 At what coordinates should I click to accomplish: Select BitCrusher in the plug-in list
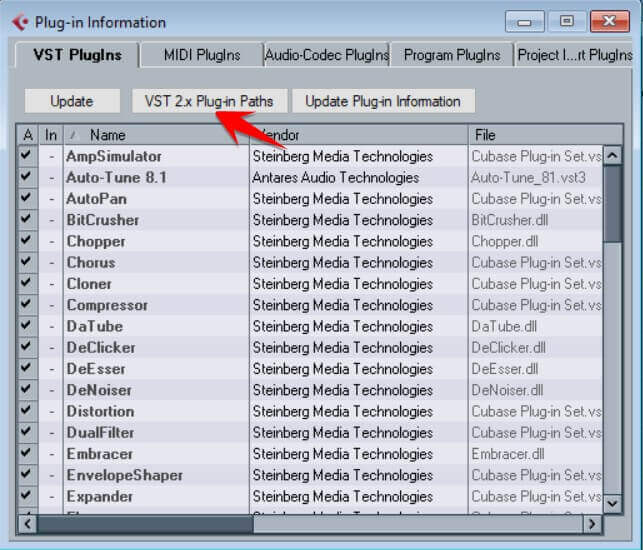(x=103, y=220)
